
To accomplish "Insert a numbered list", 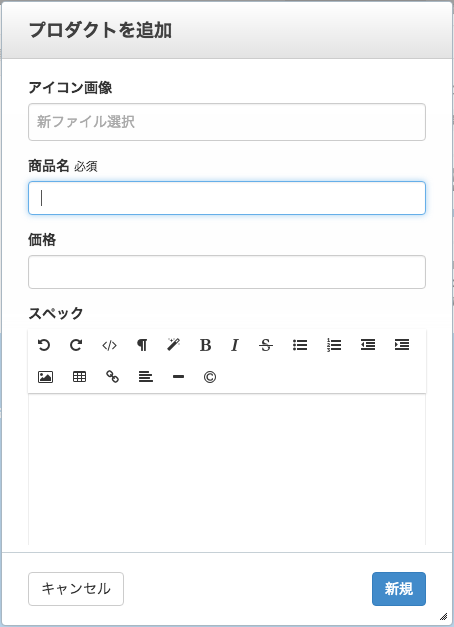I will (334, 345).
